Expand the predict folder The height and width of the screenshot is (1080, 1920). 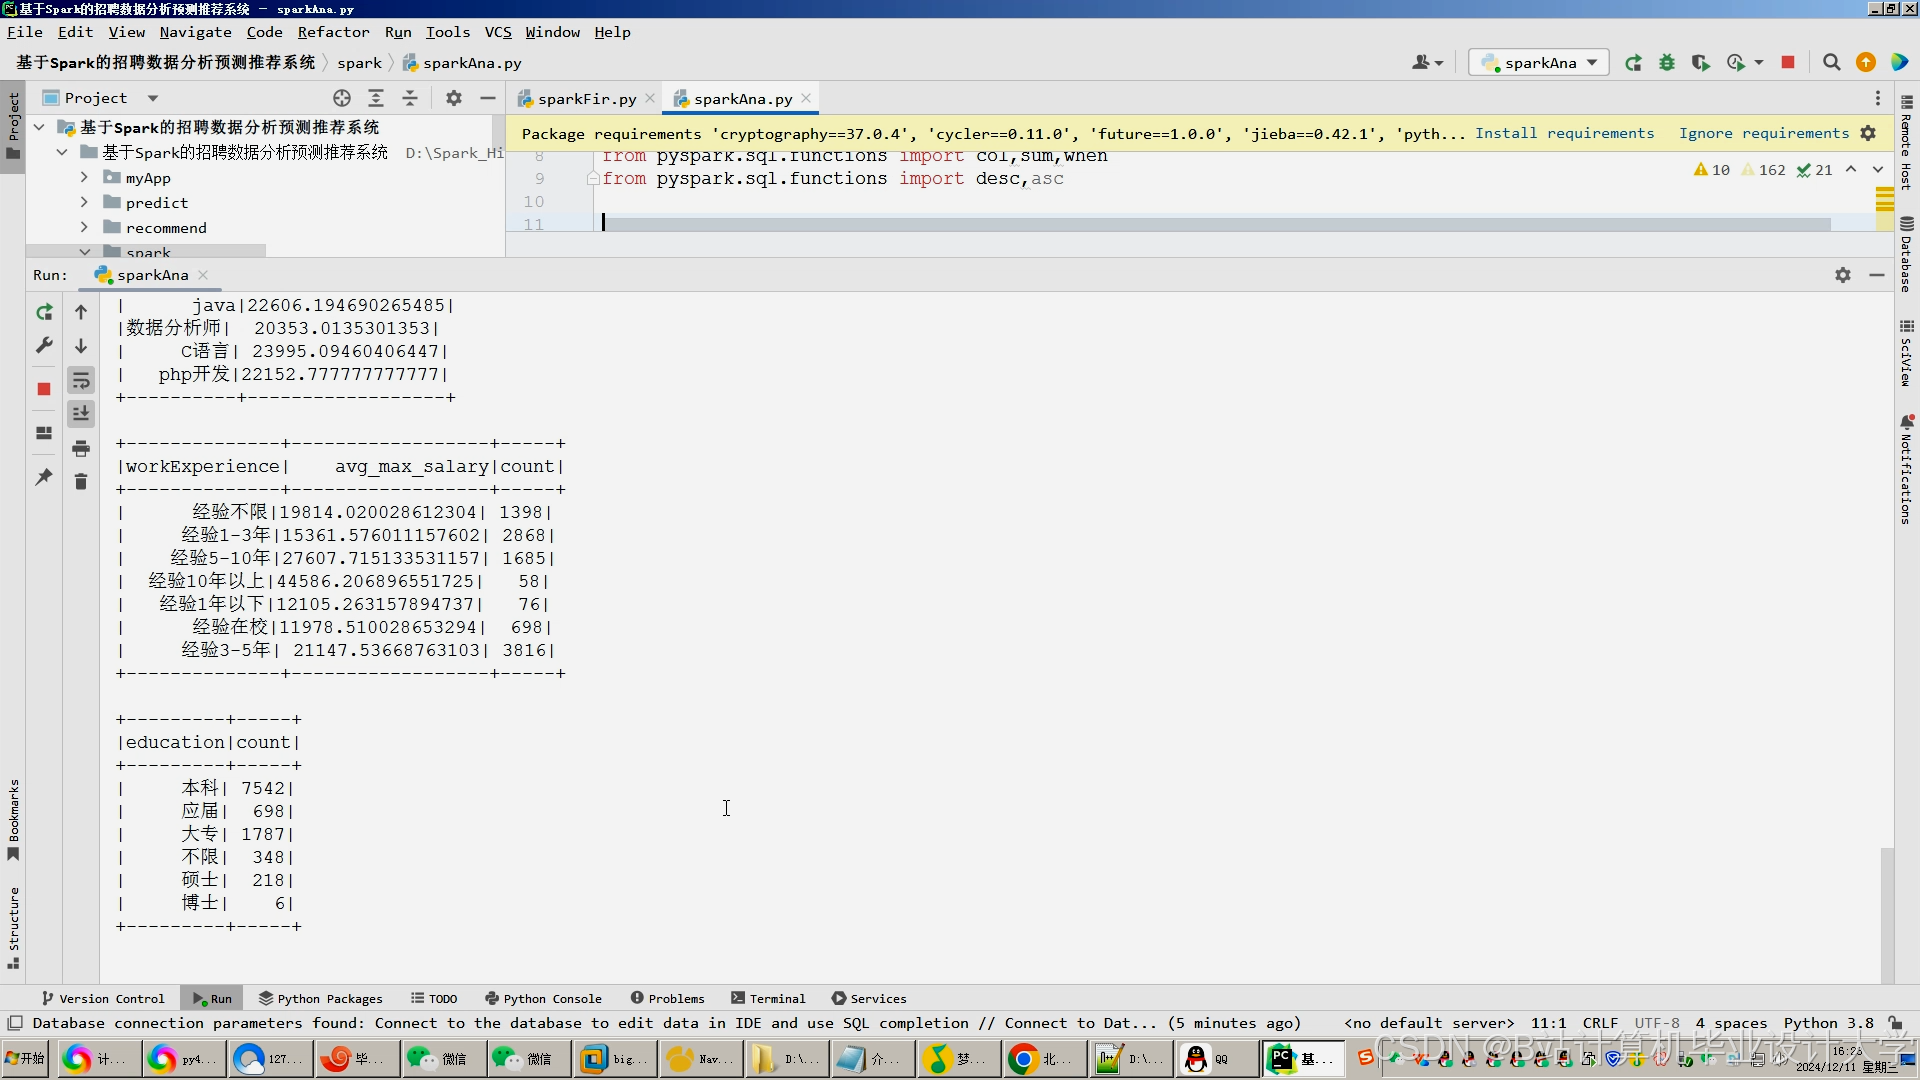click(x=84, y=202)
